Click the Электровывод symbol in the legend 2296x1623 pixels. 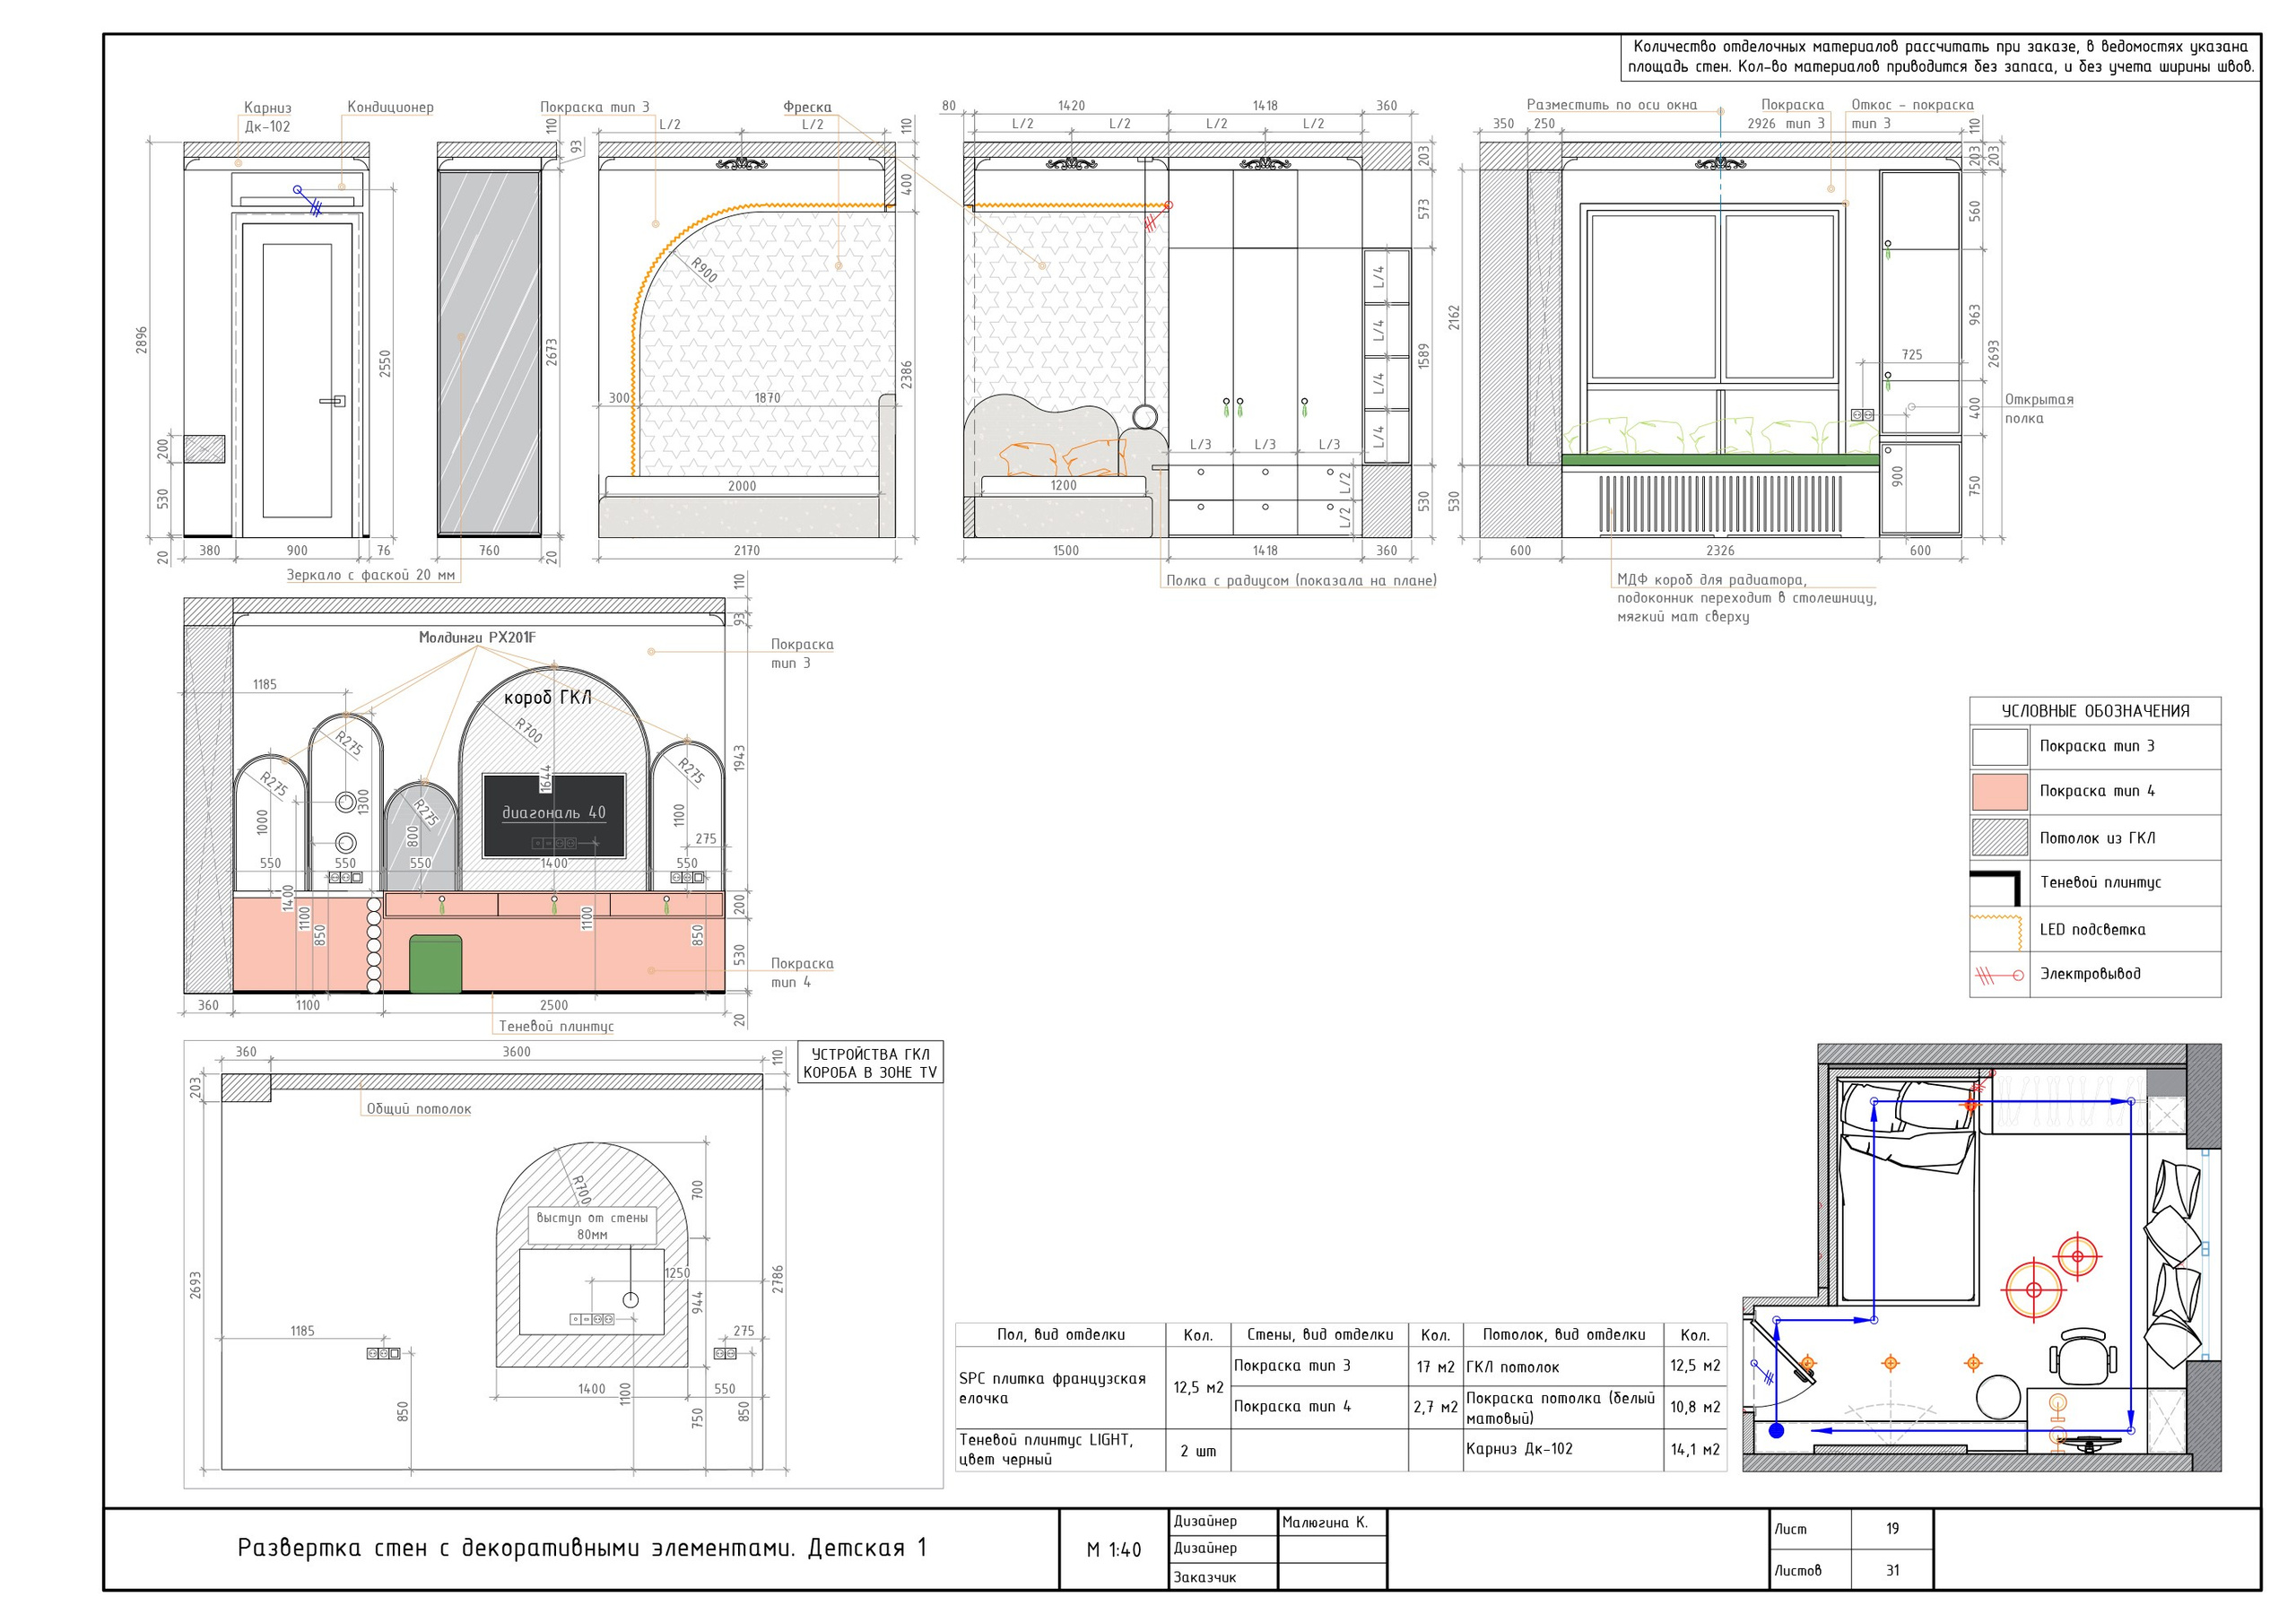(x=1999, y=975)
